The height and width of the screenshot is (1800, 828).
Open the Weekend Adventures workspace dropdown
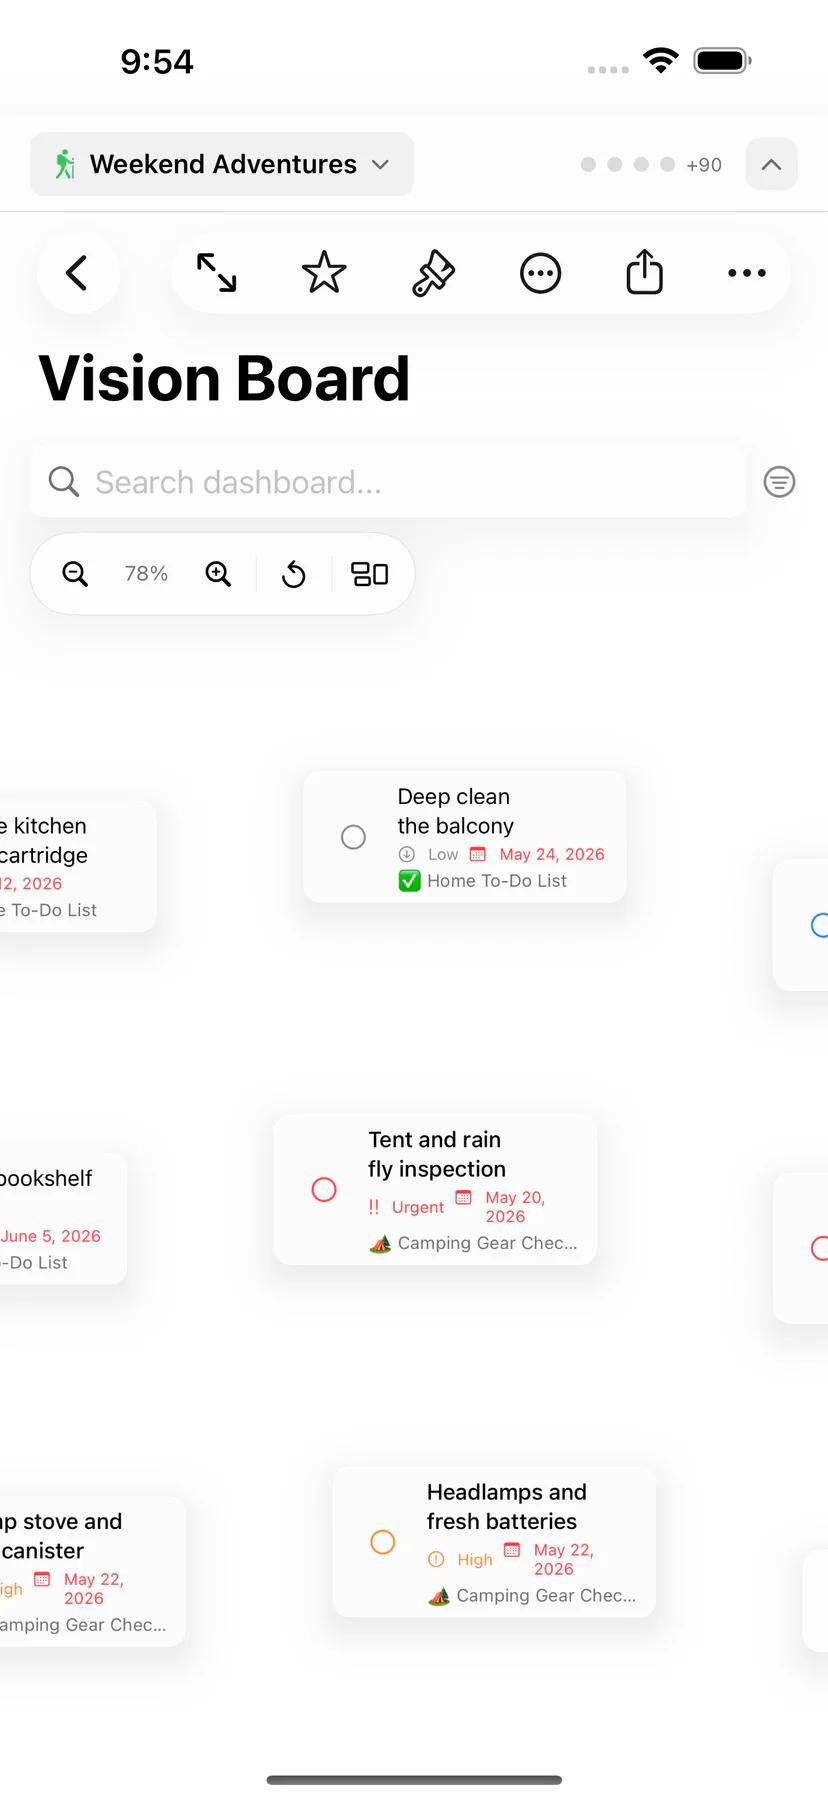pyautogui.click(x=222, y=164)
